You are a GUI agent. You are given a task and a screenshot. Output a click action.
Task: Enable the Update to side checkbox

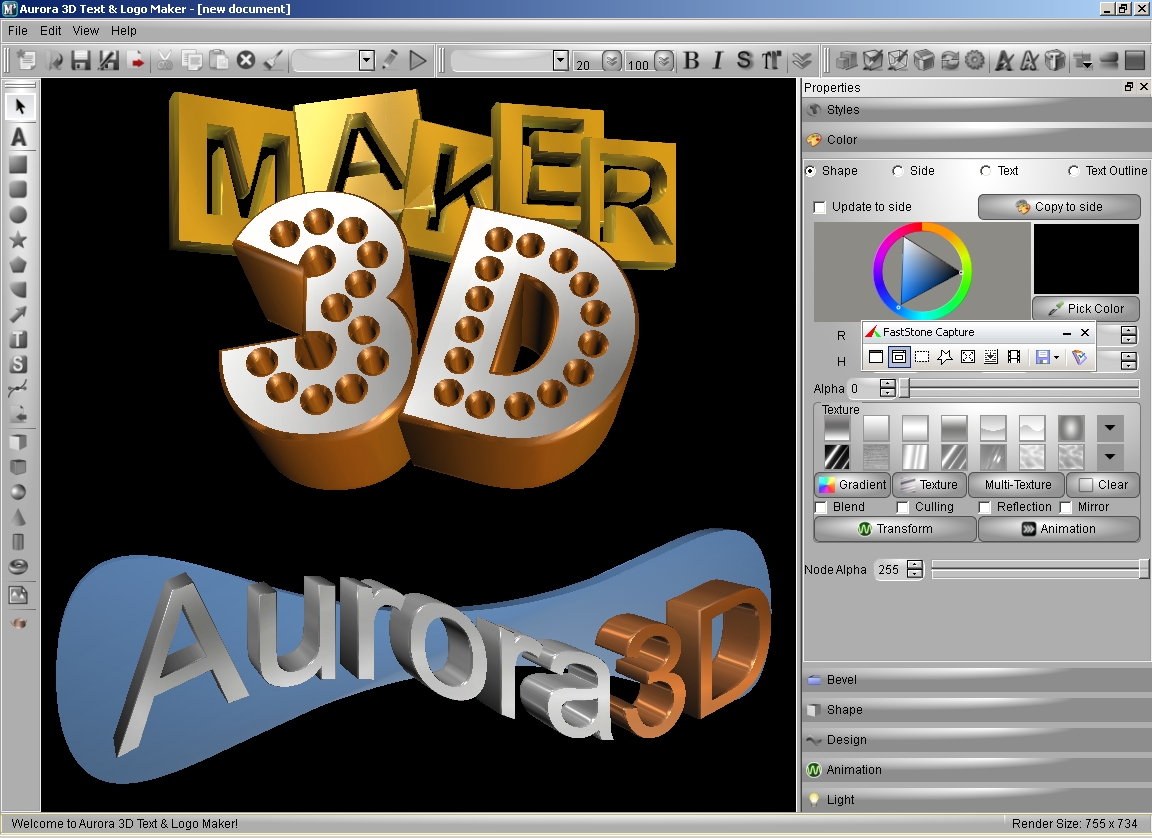tap(820, 207)
